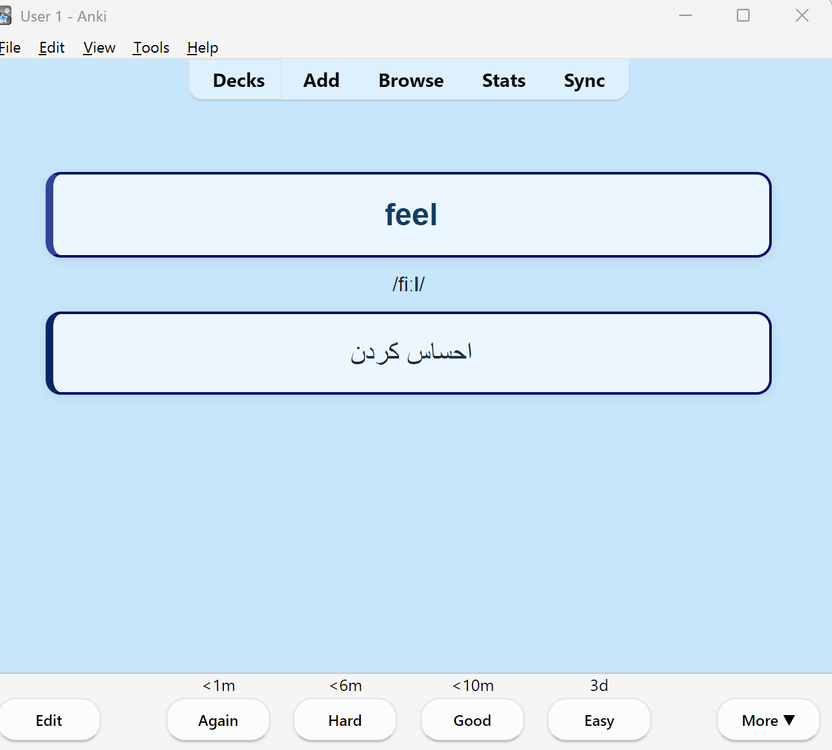Rate the card Easy
Image resolution: width=832 pixels, height=750 pixels.
(599, 720)
